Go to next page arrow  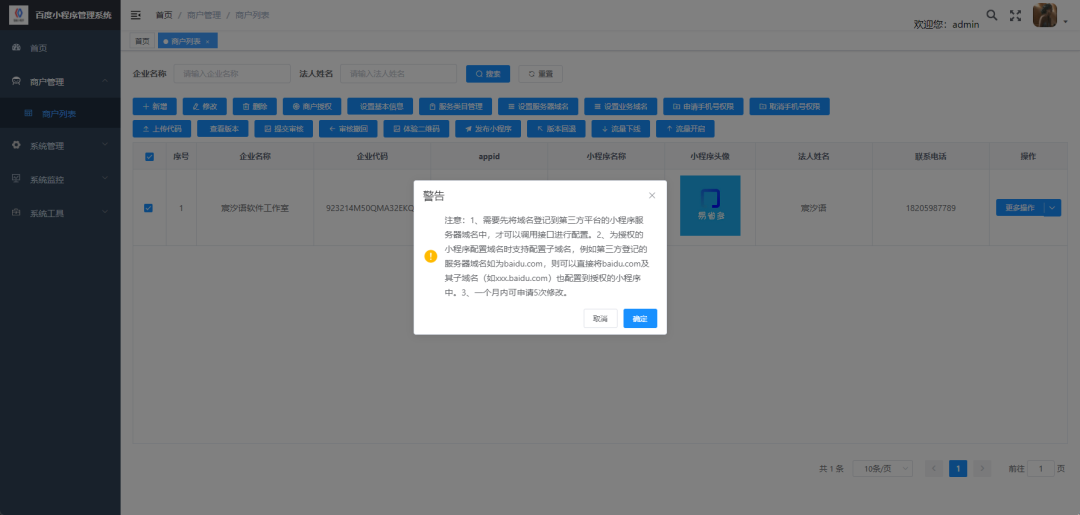(x=982, y=469)
